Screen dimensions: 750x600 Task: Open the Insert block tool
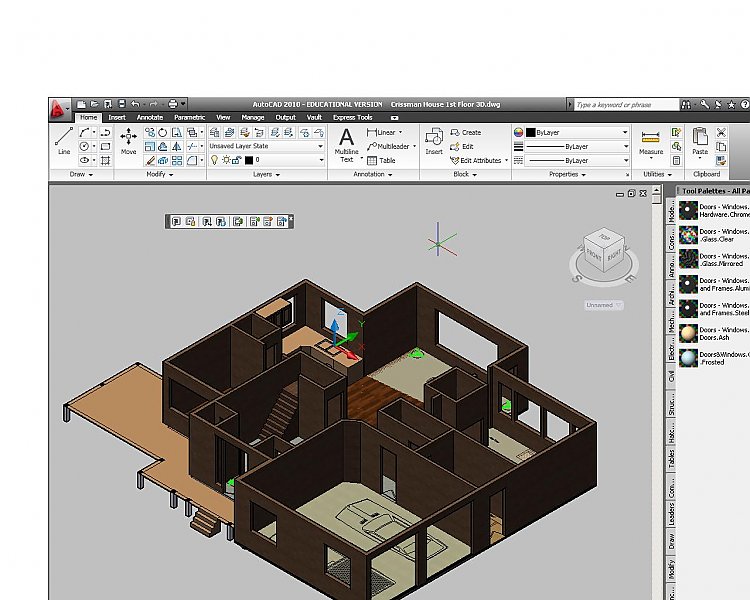click(434, 140)
